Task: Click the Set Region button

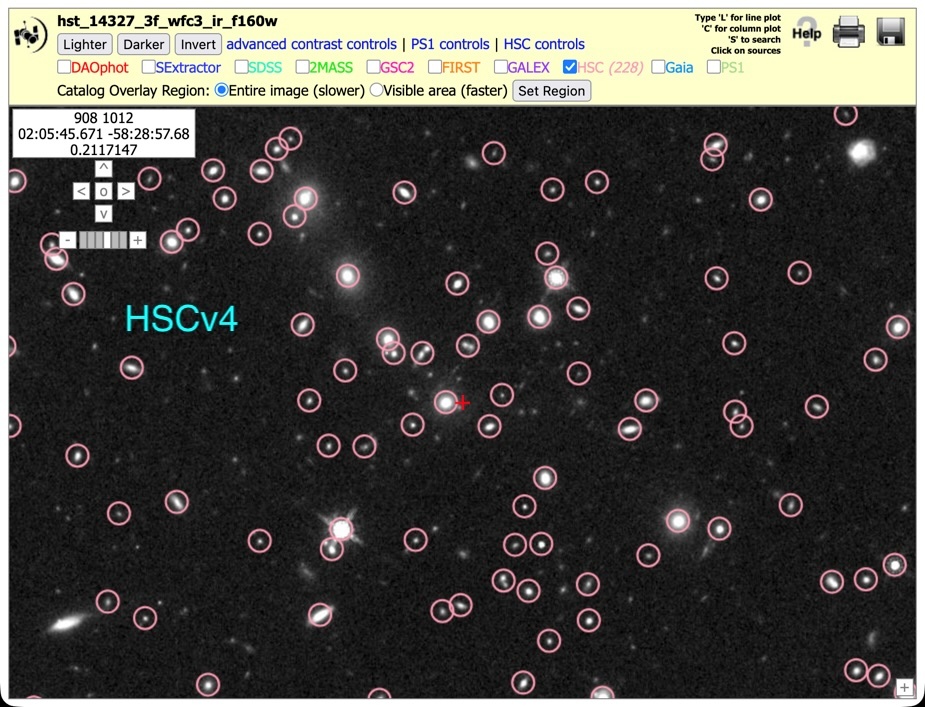Action: point(552,91)
